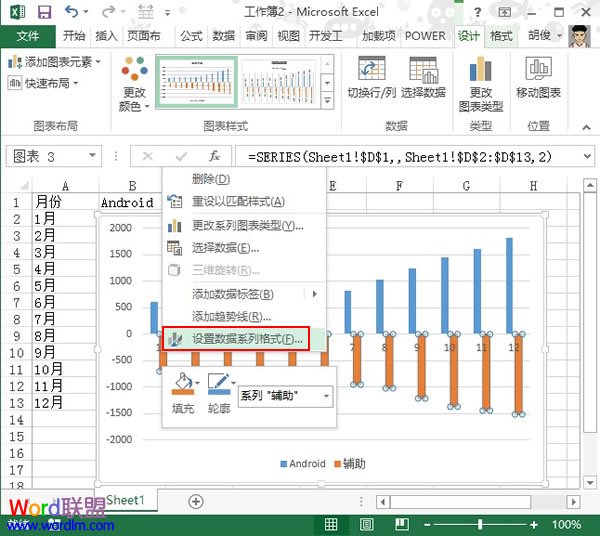Image resolution: width=600 pixels, height=536 pixels.
Task: Click the Switch Row/Column icon (切换行/列)
Action: [371, 70]
